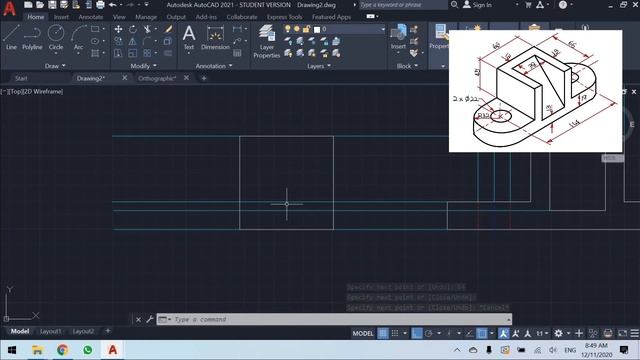This screenshot has width=640, height=360.
Task: Switch to the Layout1 tab
Action: coord(51,331)
